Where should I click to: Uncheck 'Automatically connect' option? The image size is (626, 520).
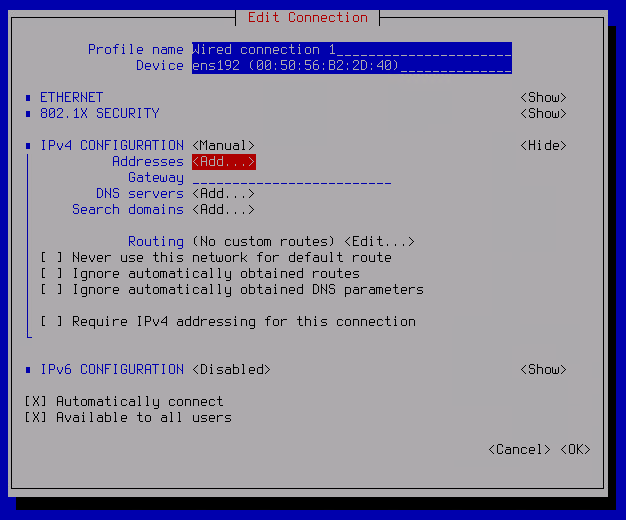pyautogui.click(x=36, y=401)
